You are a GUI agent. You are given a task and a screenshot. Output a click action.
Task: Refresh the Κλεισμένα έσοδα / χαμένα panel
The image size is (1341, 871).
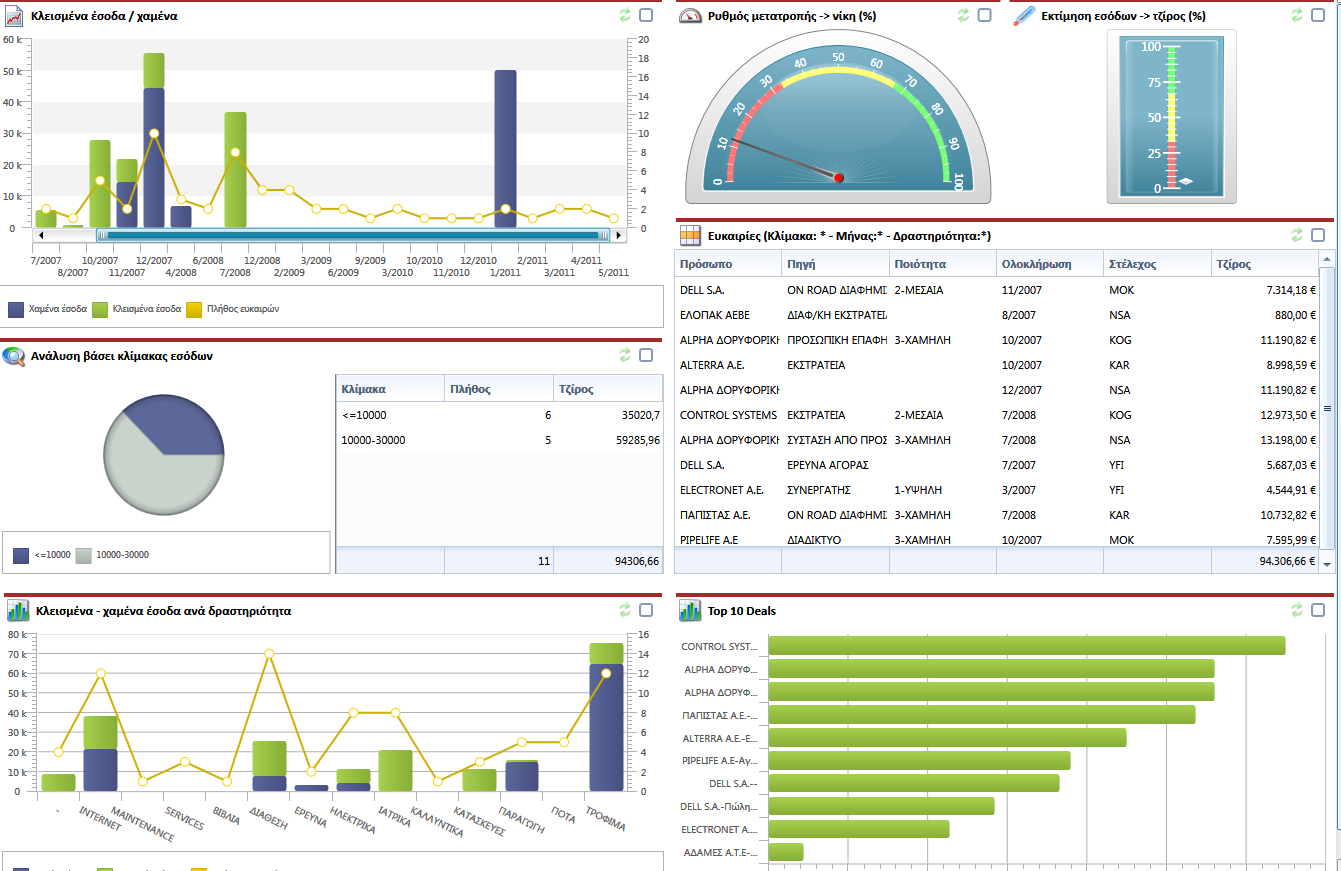click(x=626, y=15)
